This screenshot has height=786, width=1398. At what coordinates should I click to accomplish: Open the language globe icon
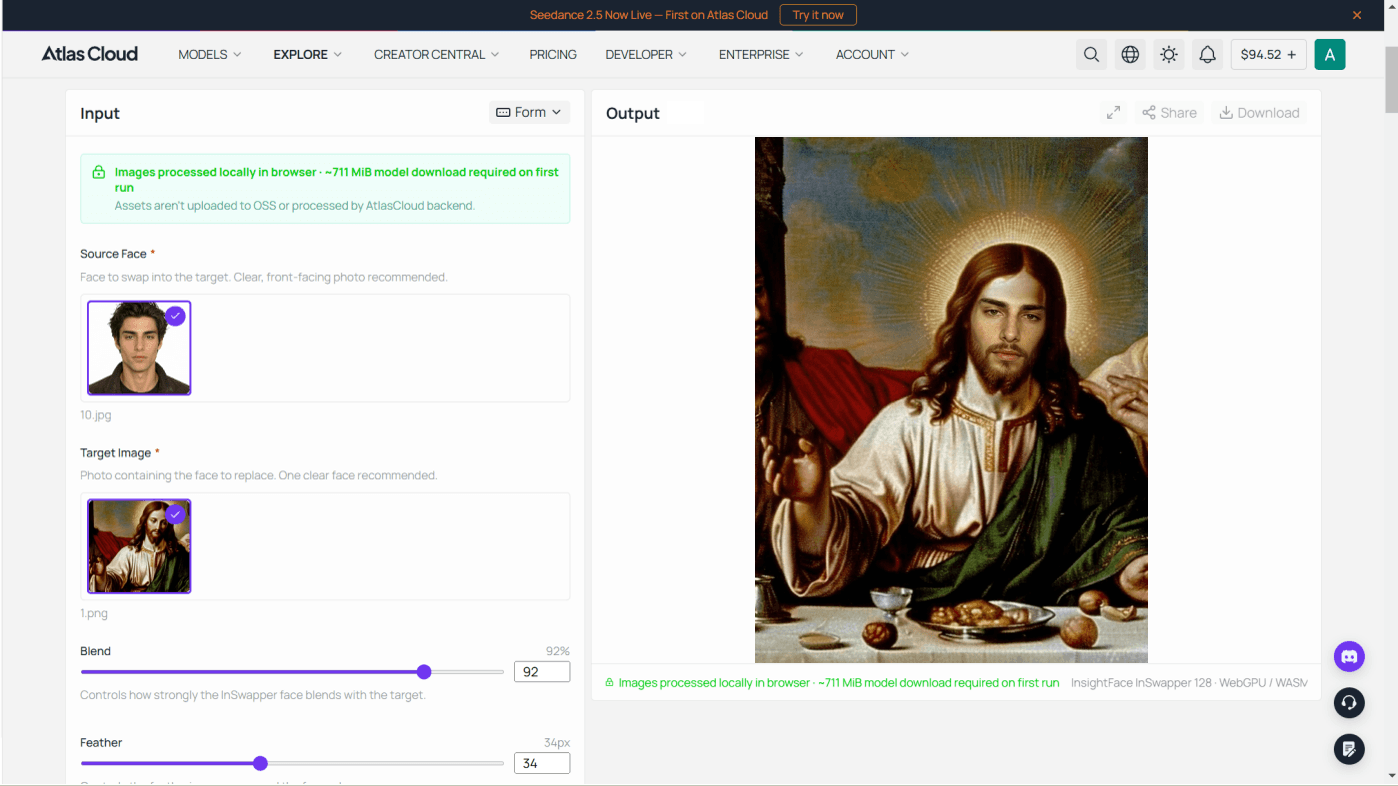pos(1130,54)
